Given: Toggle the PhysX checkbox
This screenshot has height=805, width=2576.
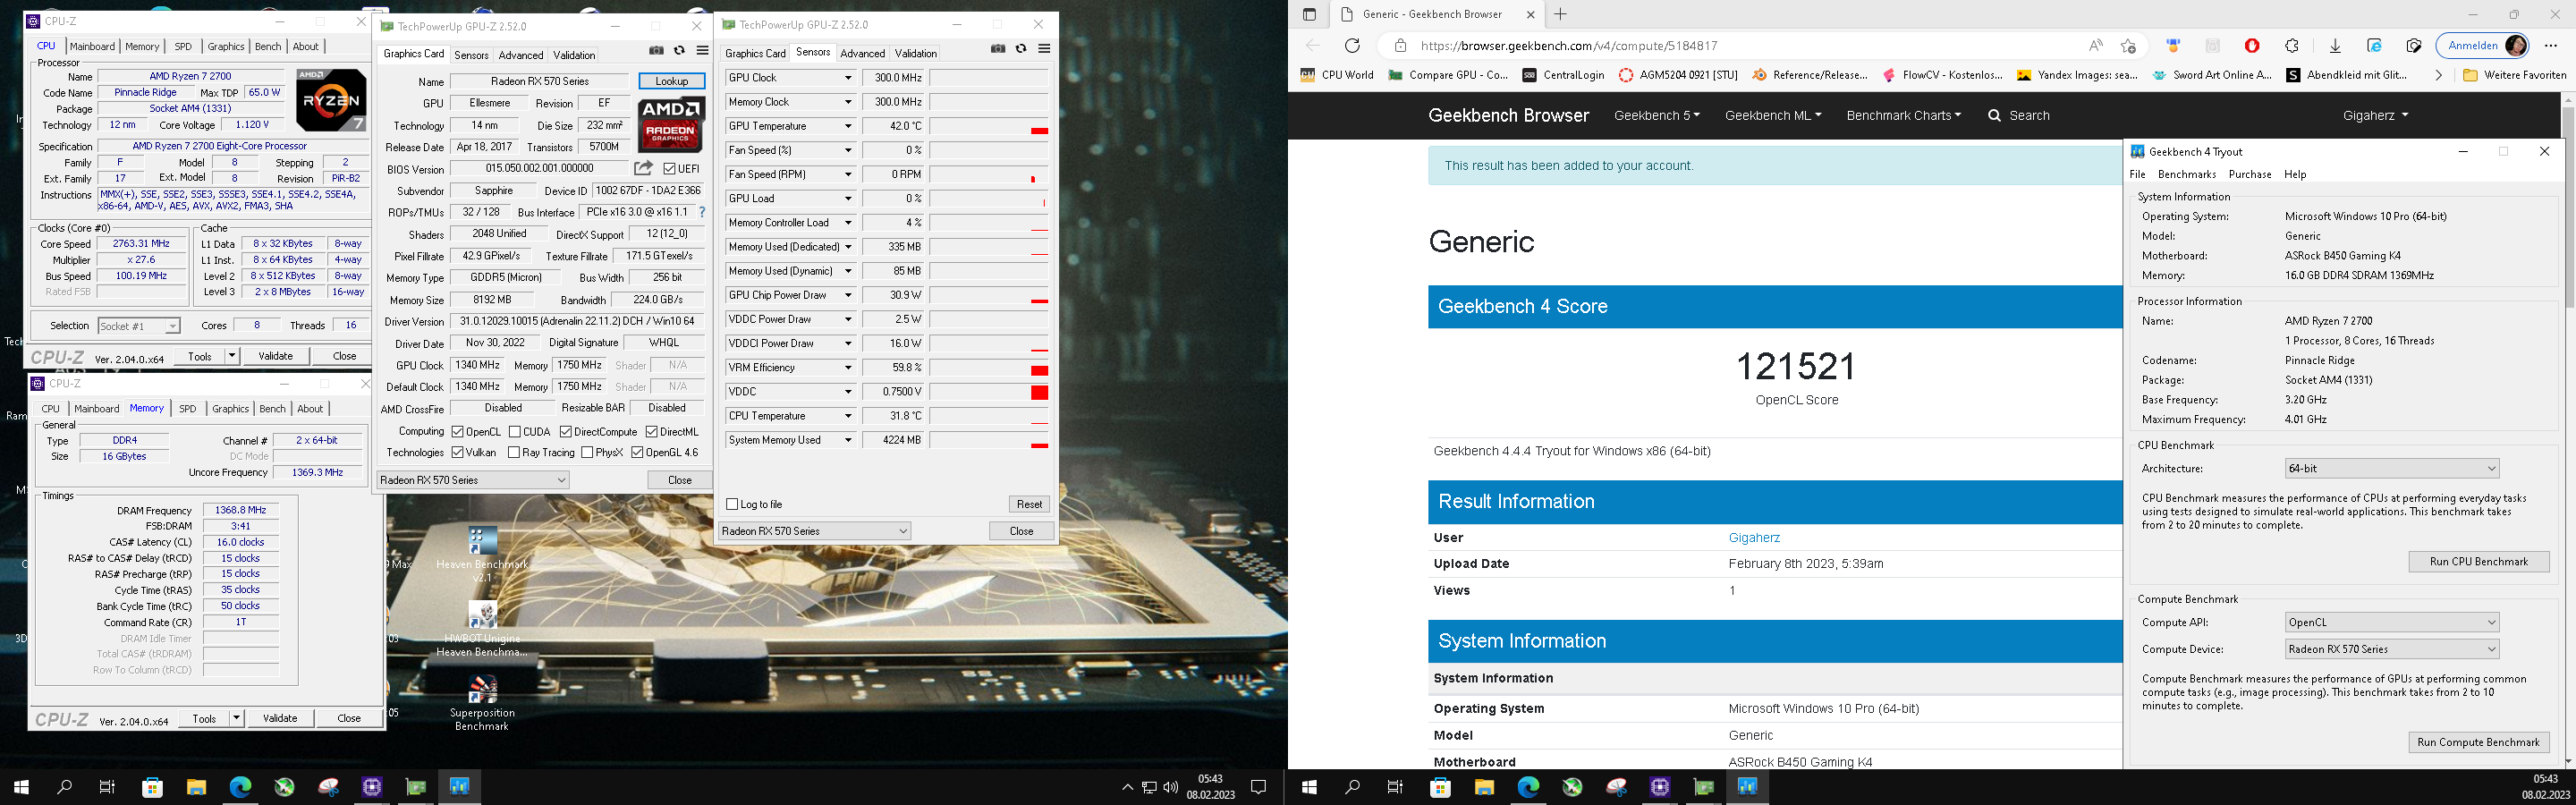Looking at the screenshot, I should click(x=587, y=453).
